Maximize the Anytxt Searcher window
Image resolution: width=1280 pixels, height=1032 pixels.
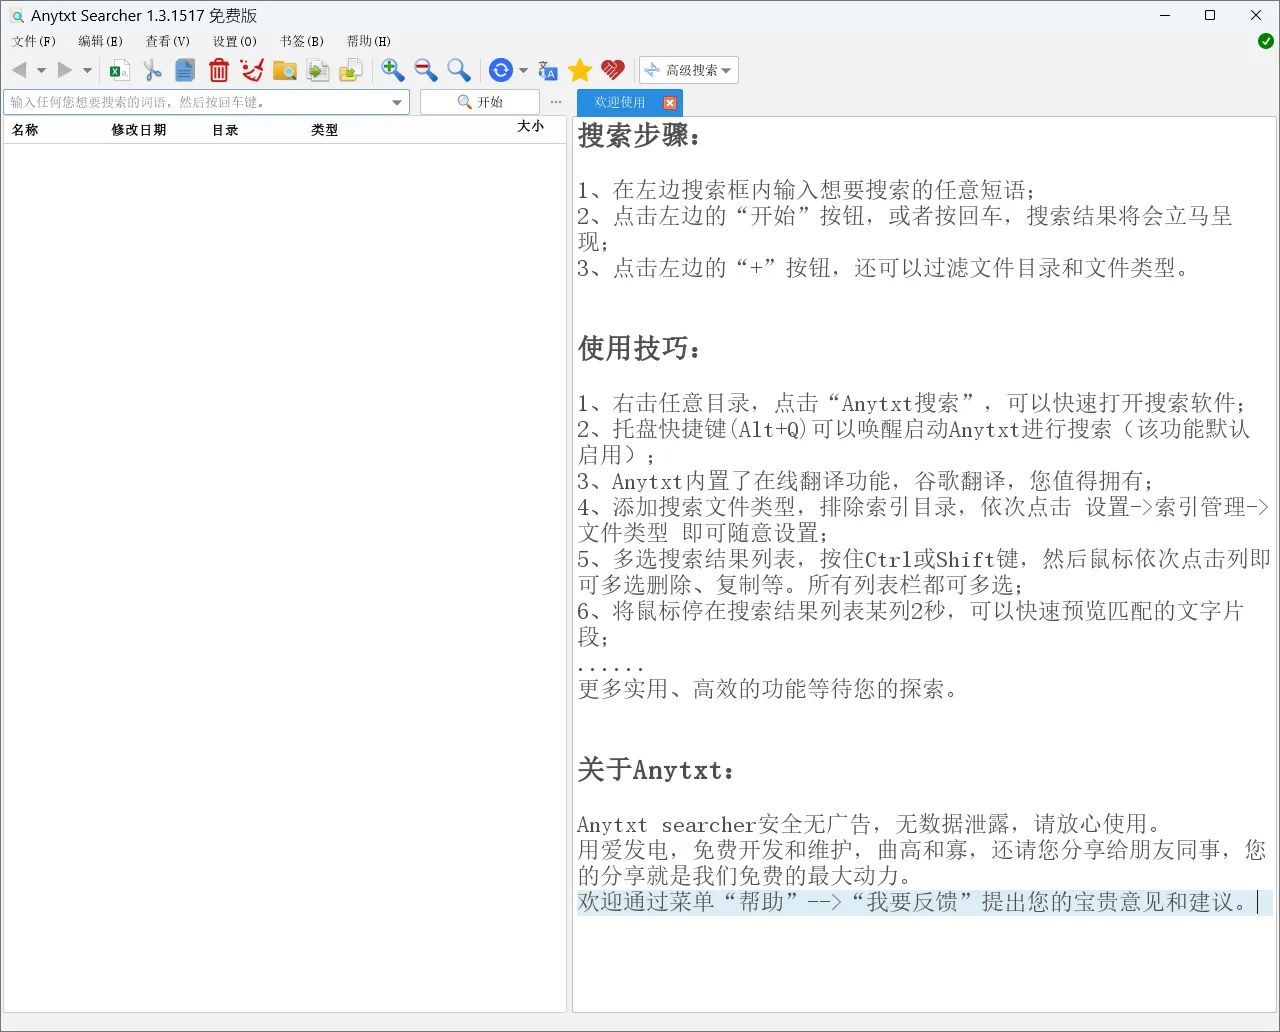pyautogui.click(x=1210, y=15)
